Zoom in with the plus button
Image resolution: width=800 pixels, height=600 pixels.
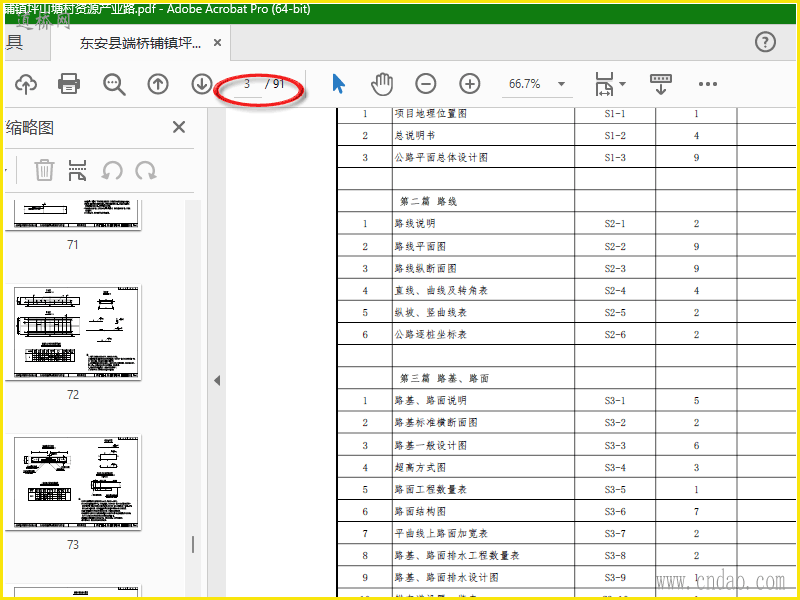(469, 84)
